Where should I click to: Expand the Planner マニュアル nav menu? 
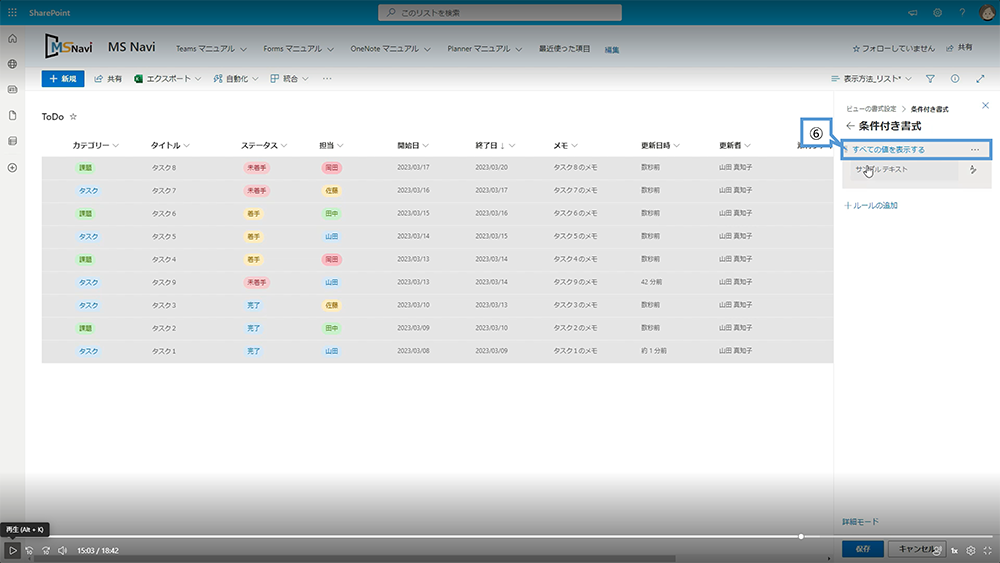coord(485,49)
